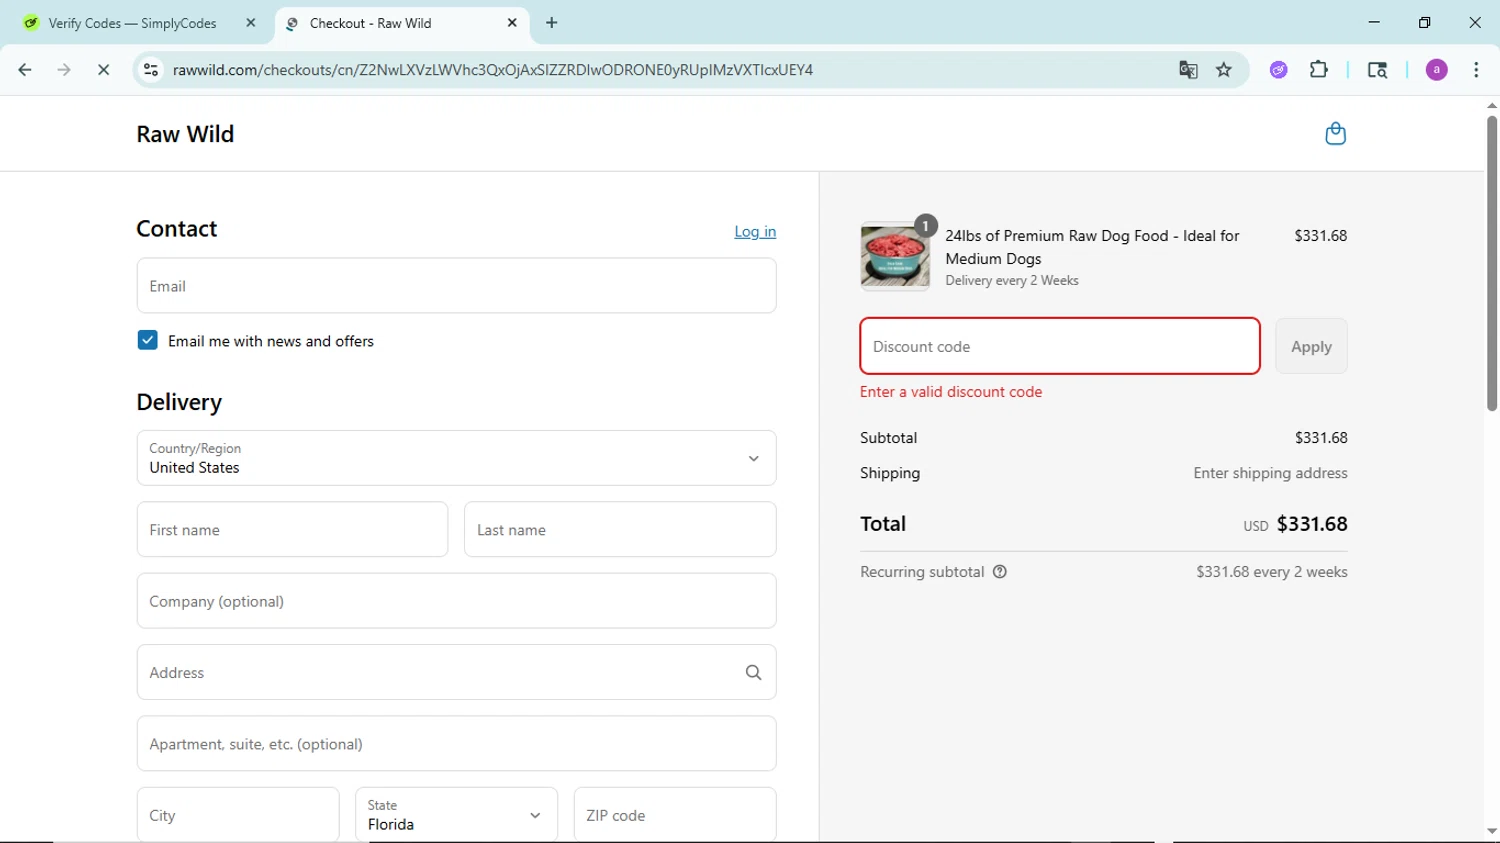Open the State dropdown showing Florida

(456, 814)
